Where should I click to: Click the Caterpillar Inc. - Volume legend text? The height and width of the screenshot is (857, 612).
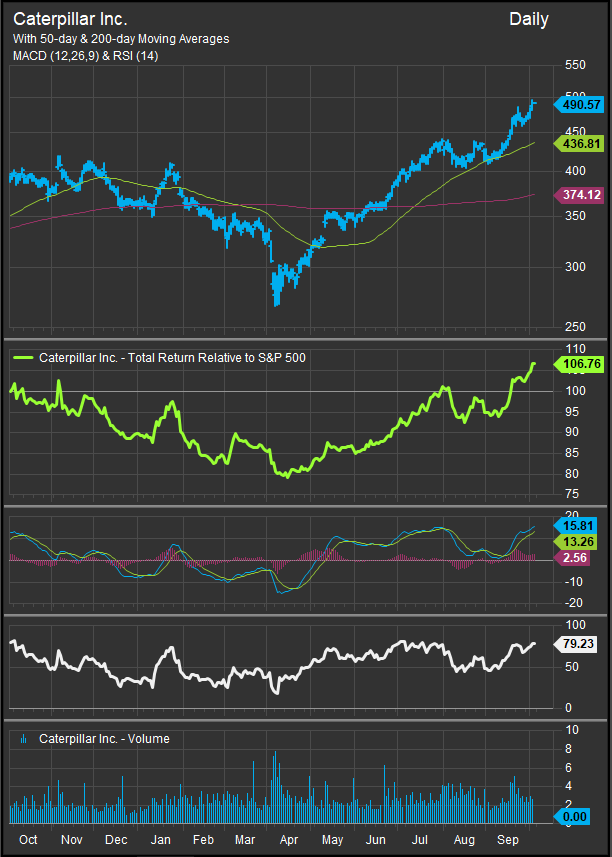pos(104,739)
